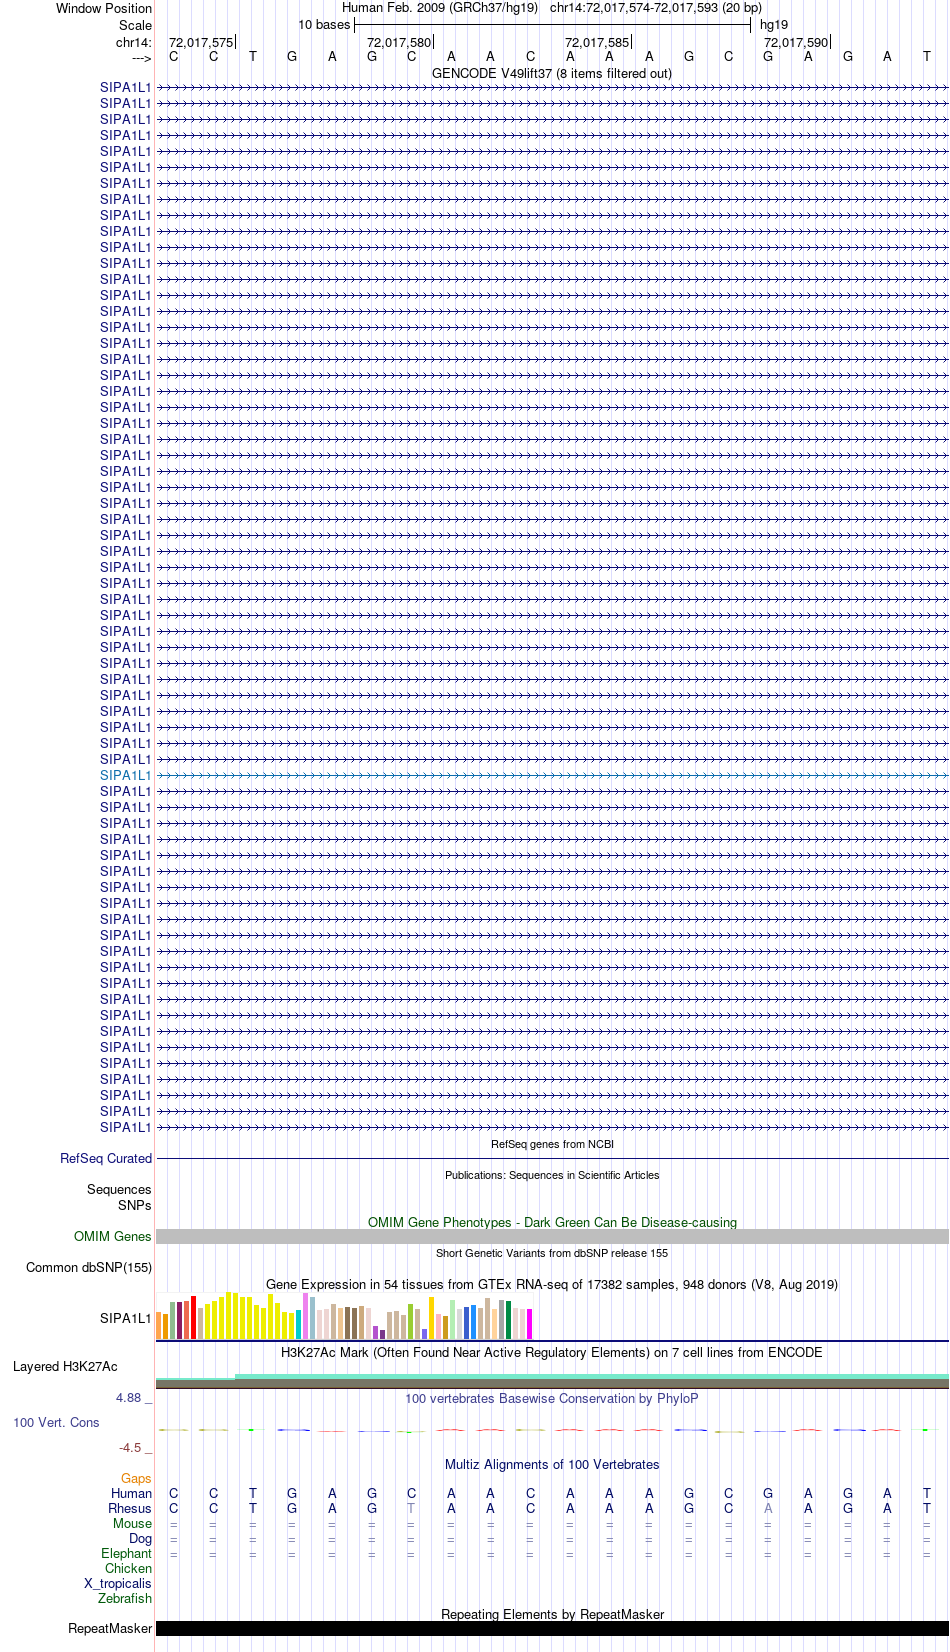This screenshot has width=950, height=1652.
Task: Open the Layered H3K27Ac track label
Action: point(65,1366)
